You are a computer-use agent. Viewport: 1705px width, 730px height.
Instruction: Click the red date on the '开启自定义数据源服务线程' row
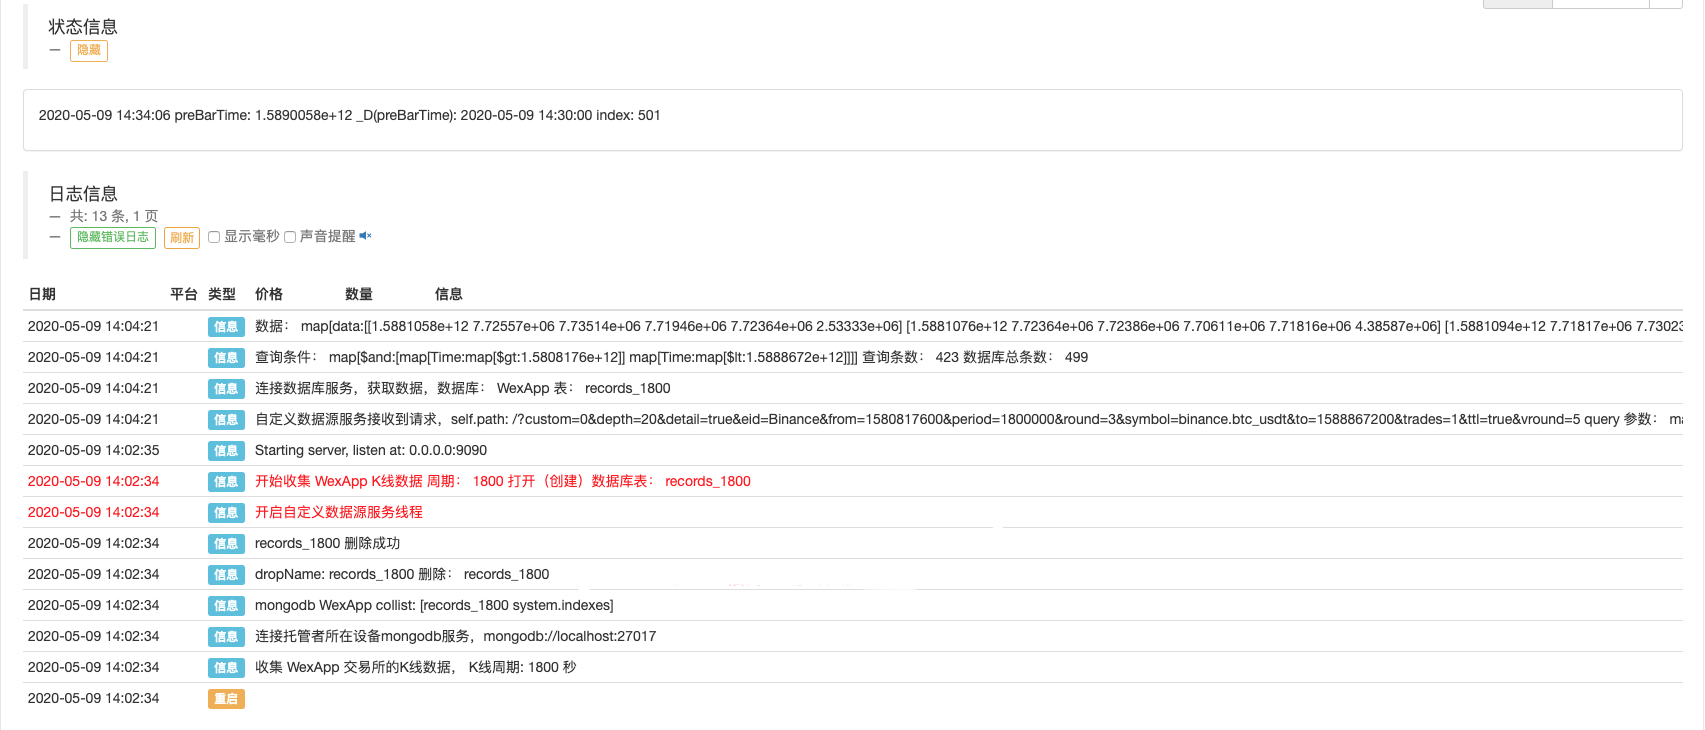[94, 512]
